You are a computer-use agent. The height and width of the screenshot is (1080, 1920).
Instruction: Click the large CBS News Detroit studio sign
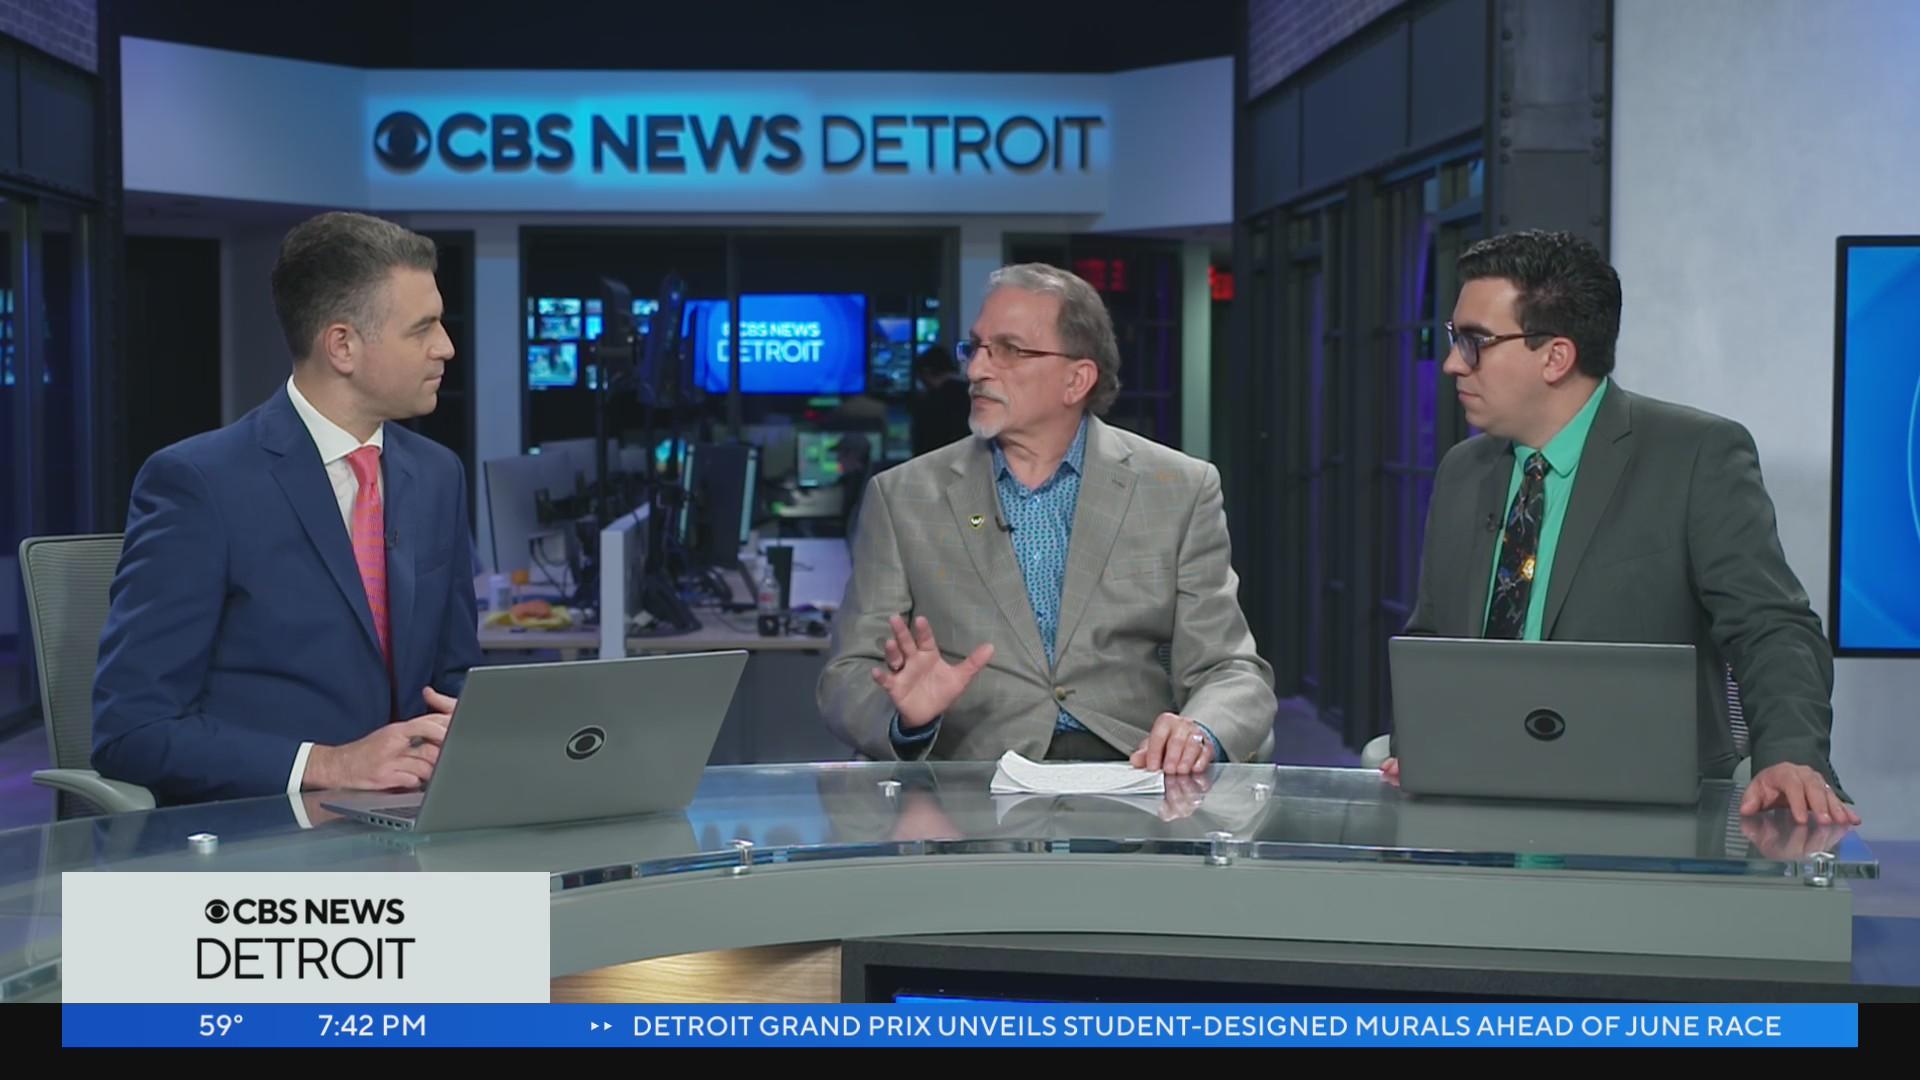coord(738,141)
